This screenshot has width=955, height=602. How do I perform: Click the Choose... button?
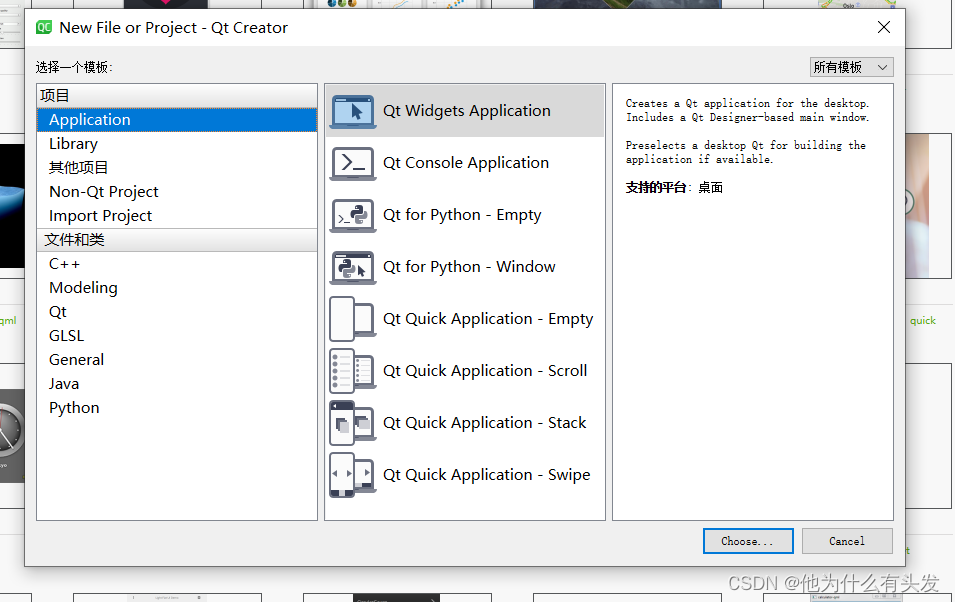click(748, 541)
